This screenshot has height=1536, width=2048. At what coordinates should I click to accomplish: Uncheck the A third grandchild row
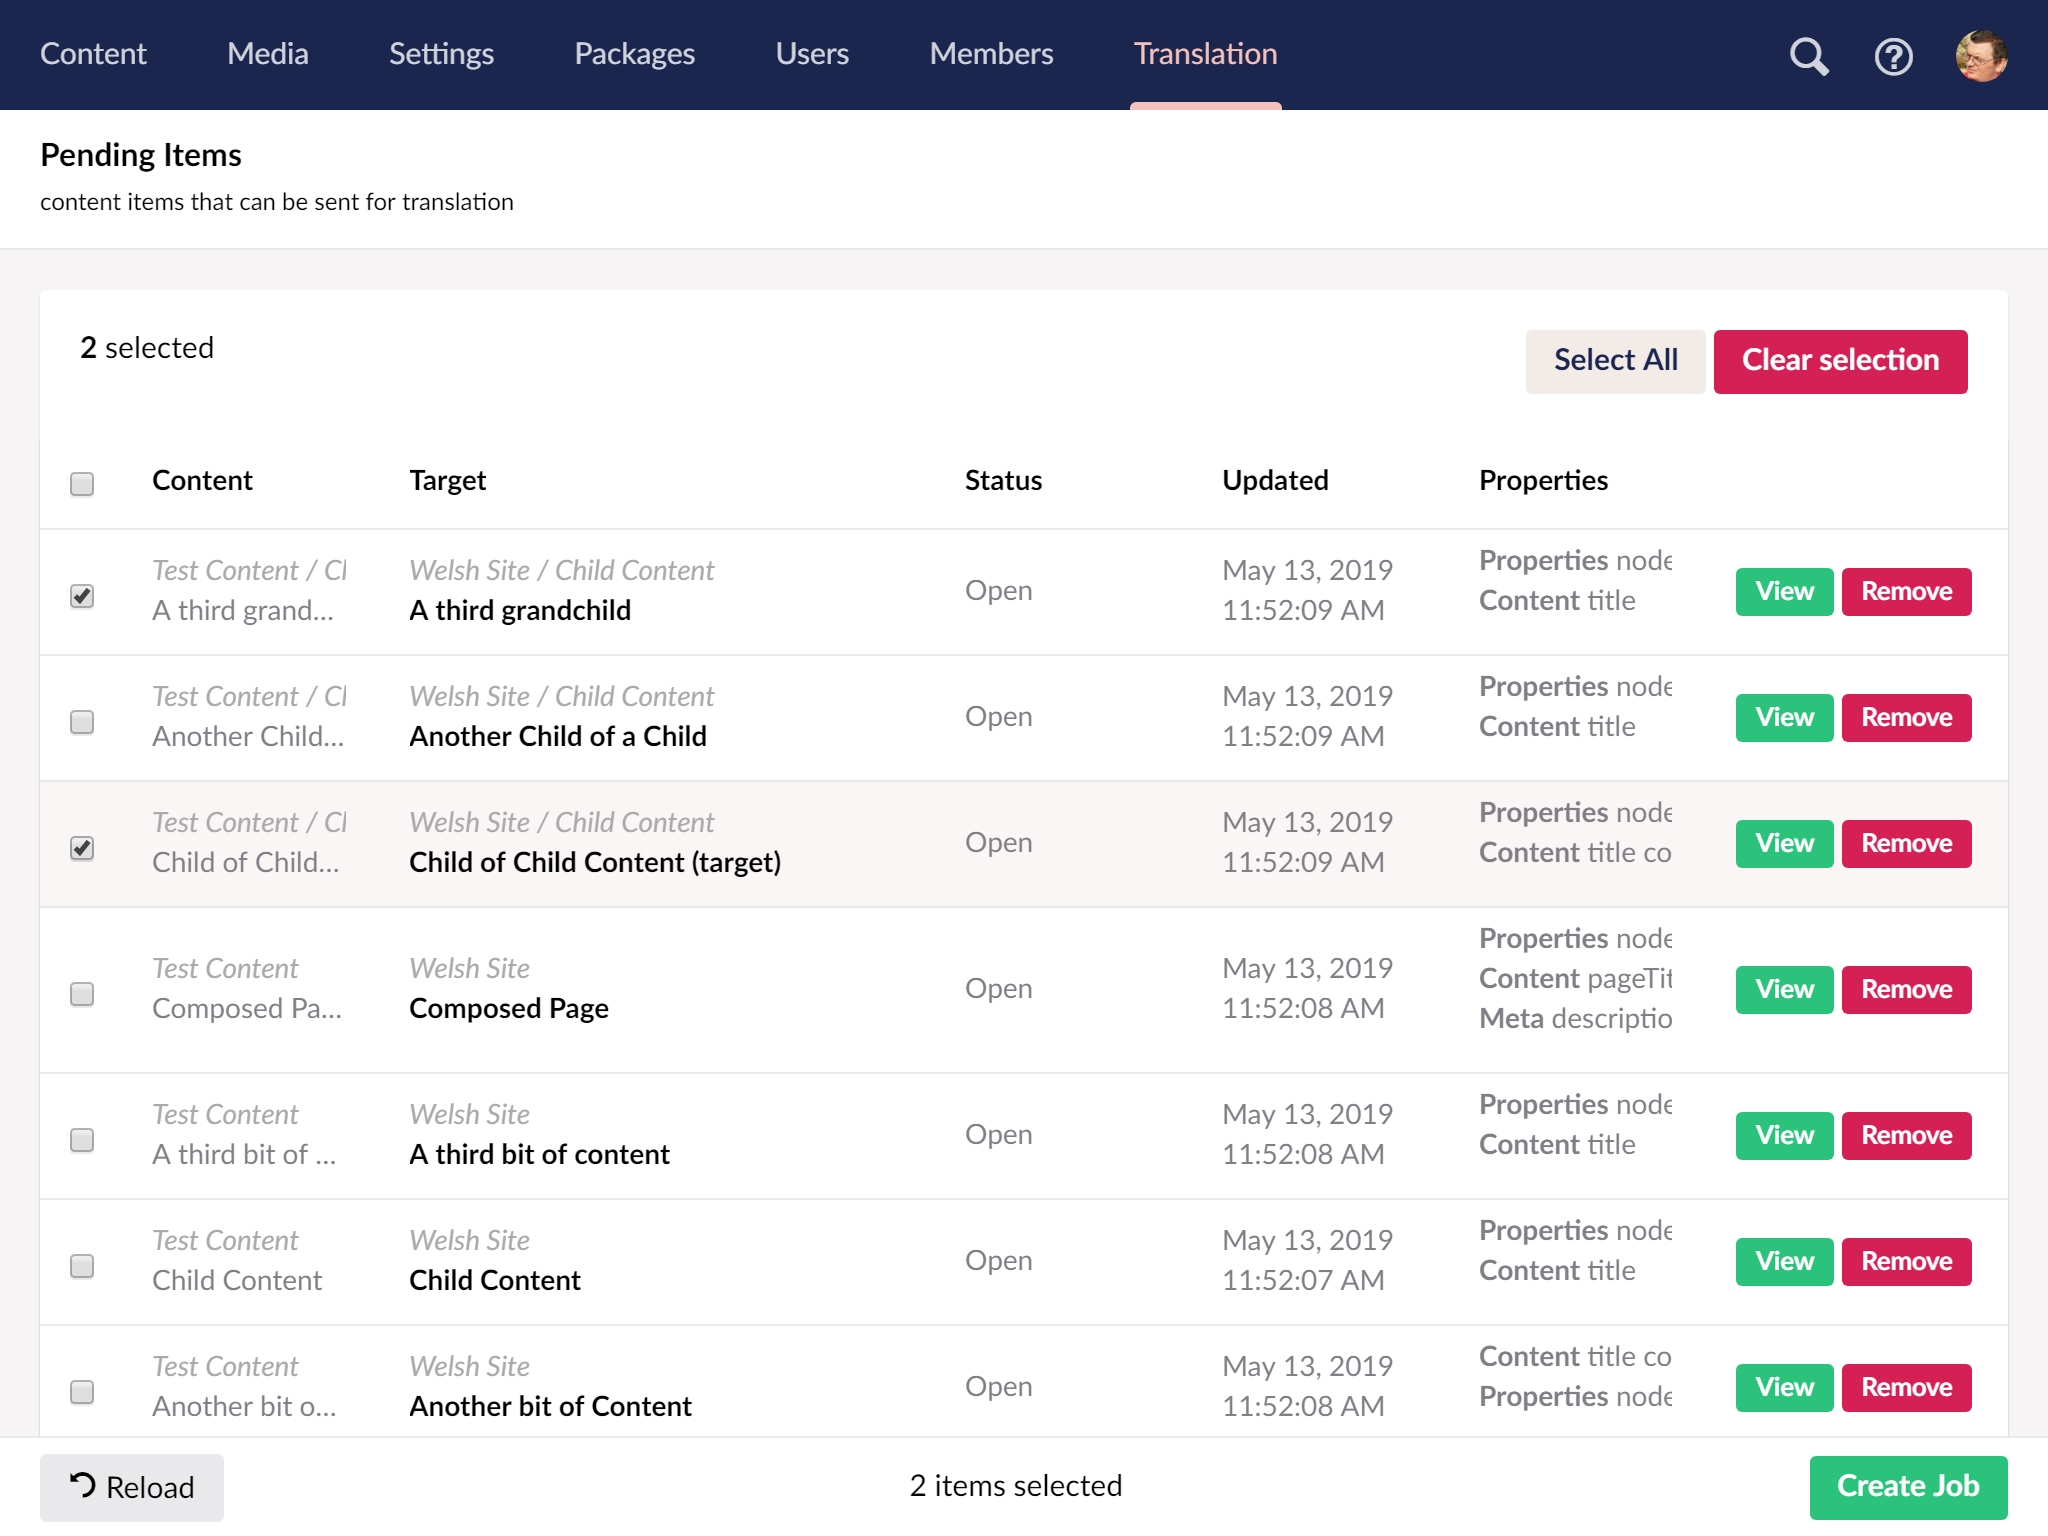tap(82, 596)
